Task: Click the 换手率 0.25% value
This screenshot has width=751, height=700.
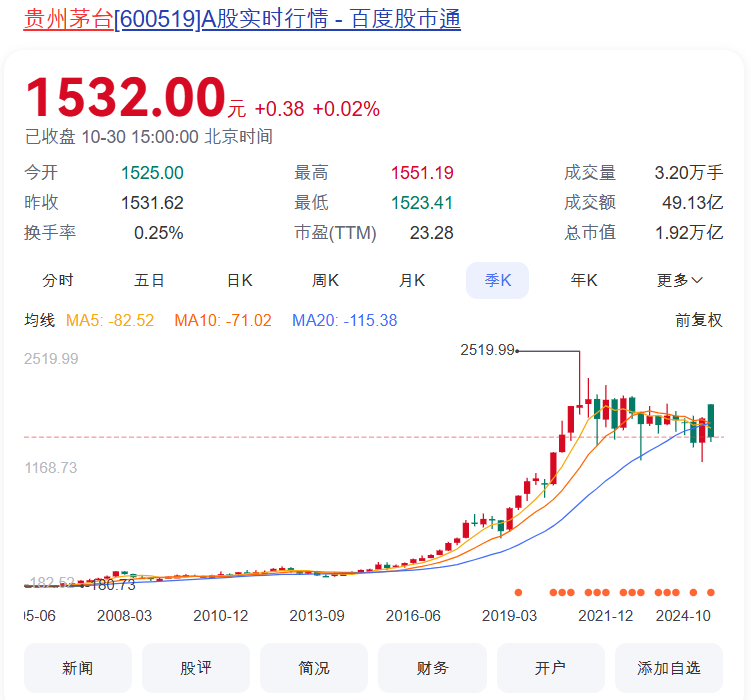Action: (159, 233)
